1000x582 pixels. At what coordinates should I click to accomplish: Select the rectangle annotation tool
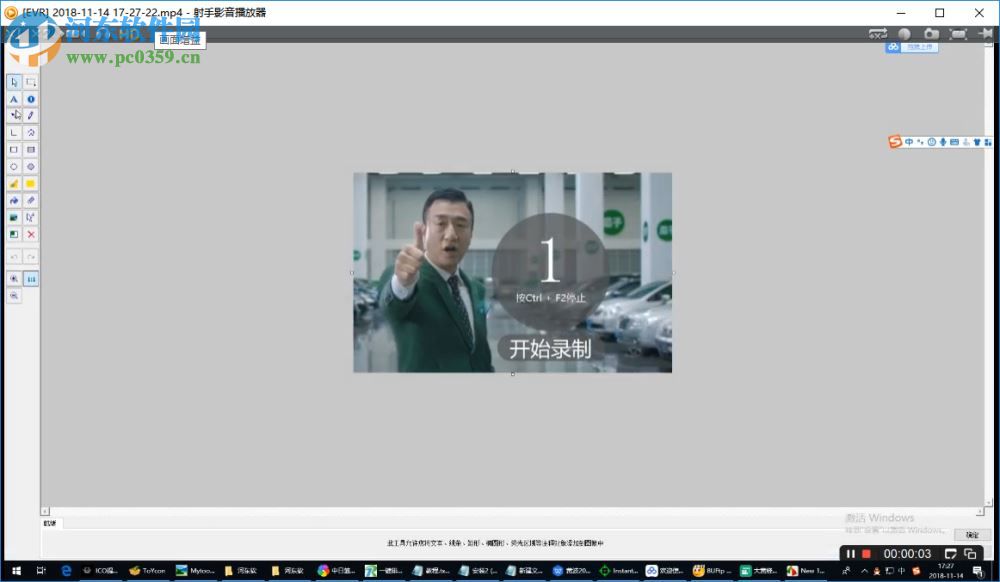point(14,149)
